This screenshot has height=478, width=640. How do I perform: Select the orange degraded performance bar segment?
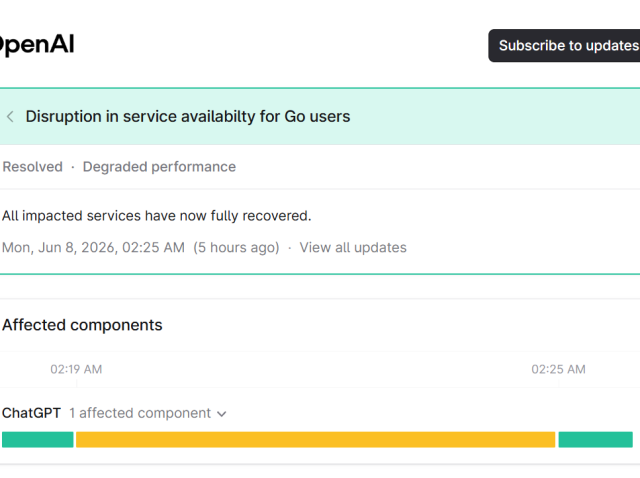point(316,440)
